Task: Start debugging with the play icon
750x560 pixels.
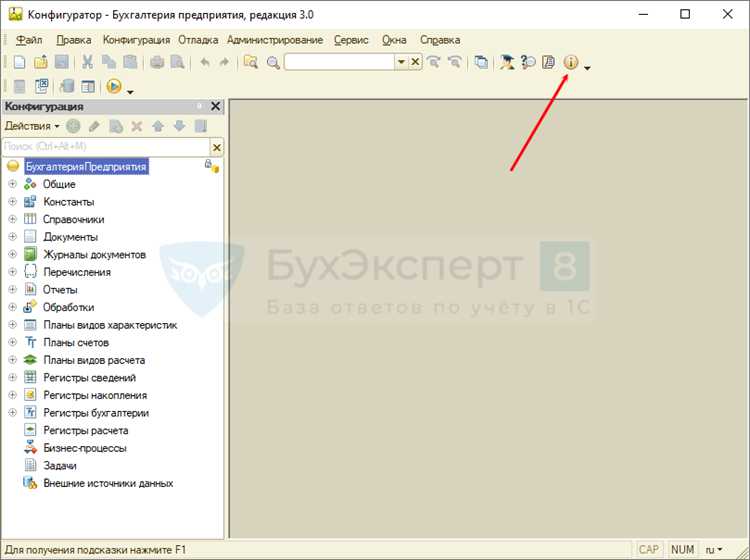Action: pyautogui.click(x=114, y=86)
